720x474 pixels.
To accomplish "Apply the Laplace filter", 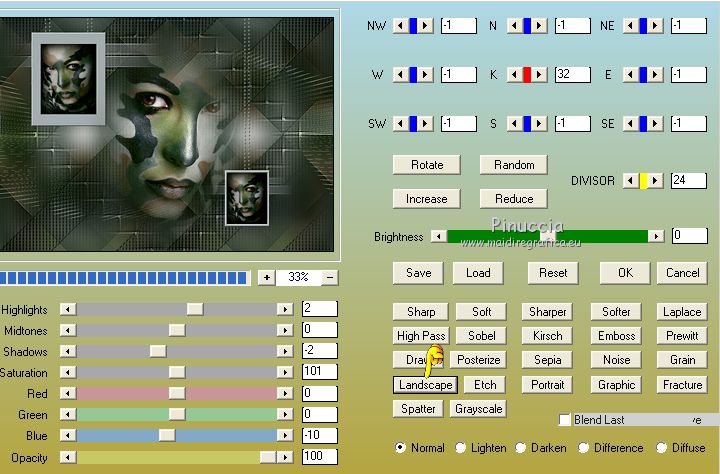I will 682,312.
